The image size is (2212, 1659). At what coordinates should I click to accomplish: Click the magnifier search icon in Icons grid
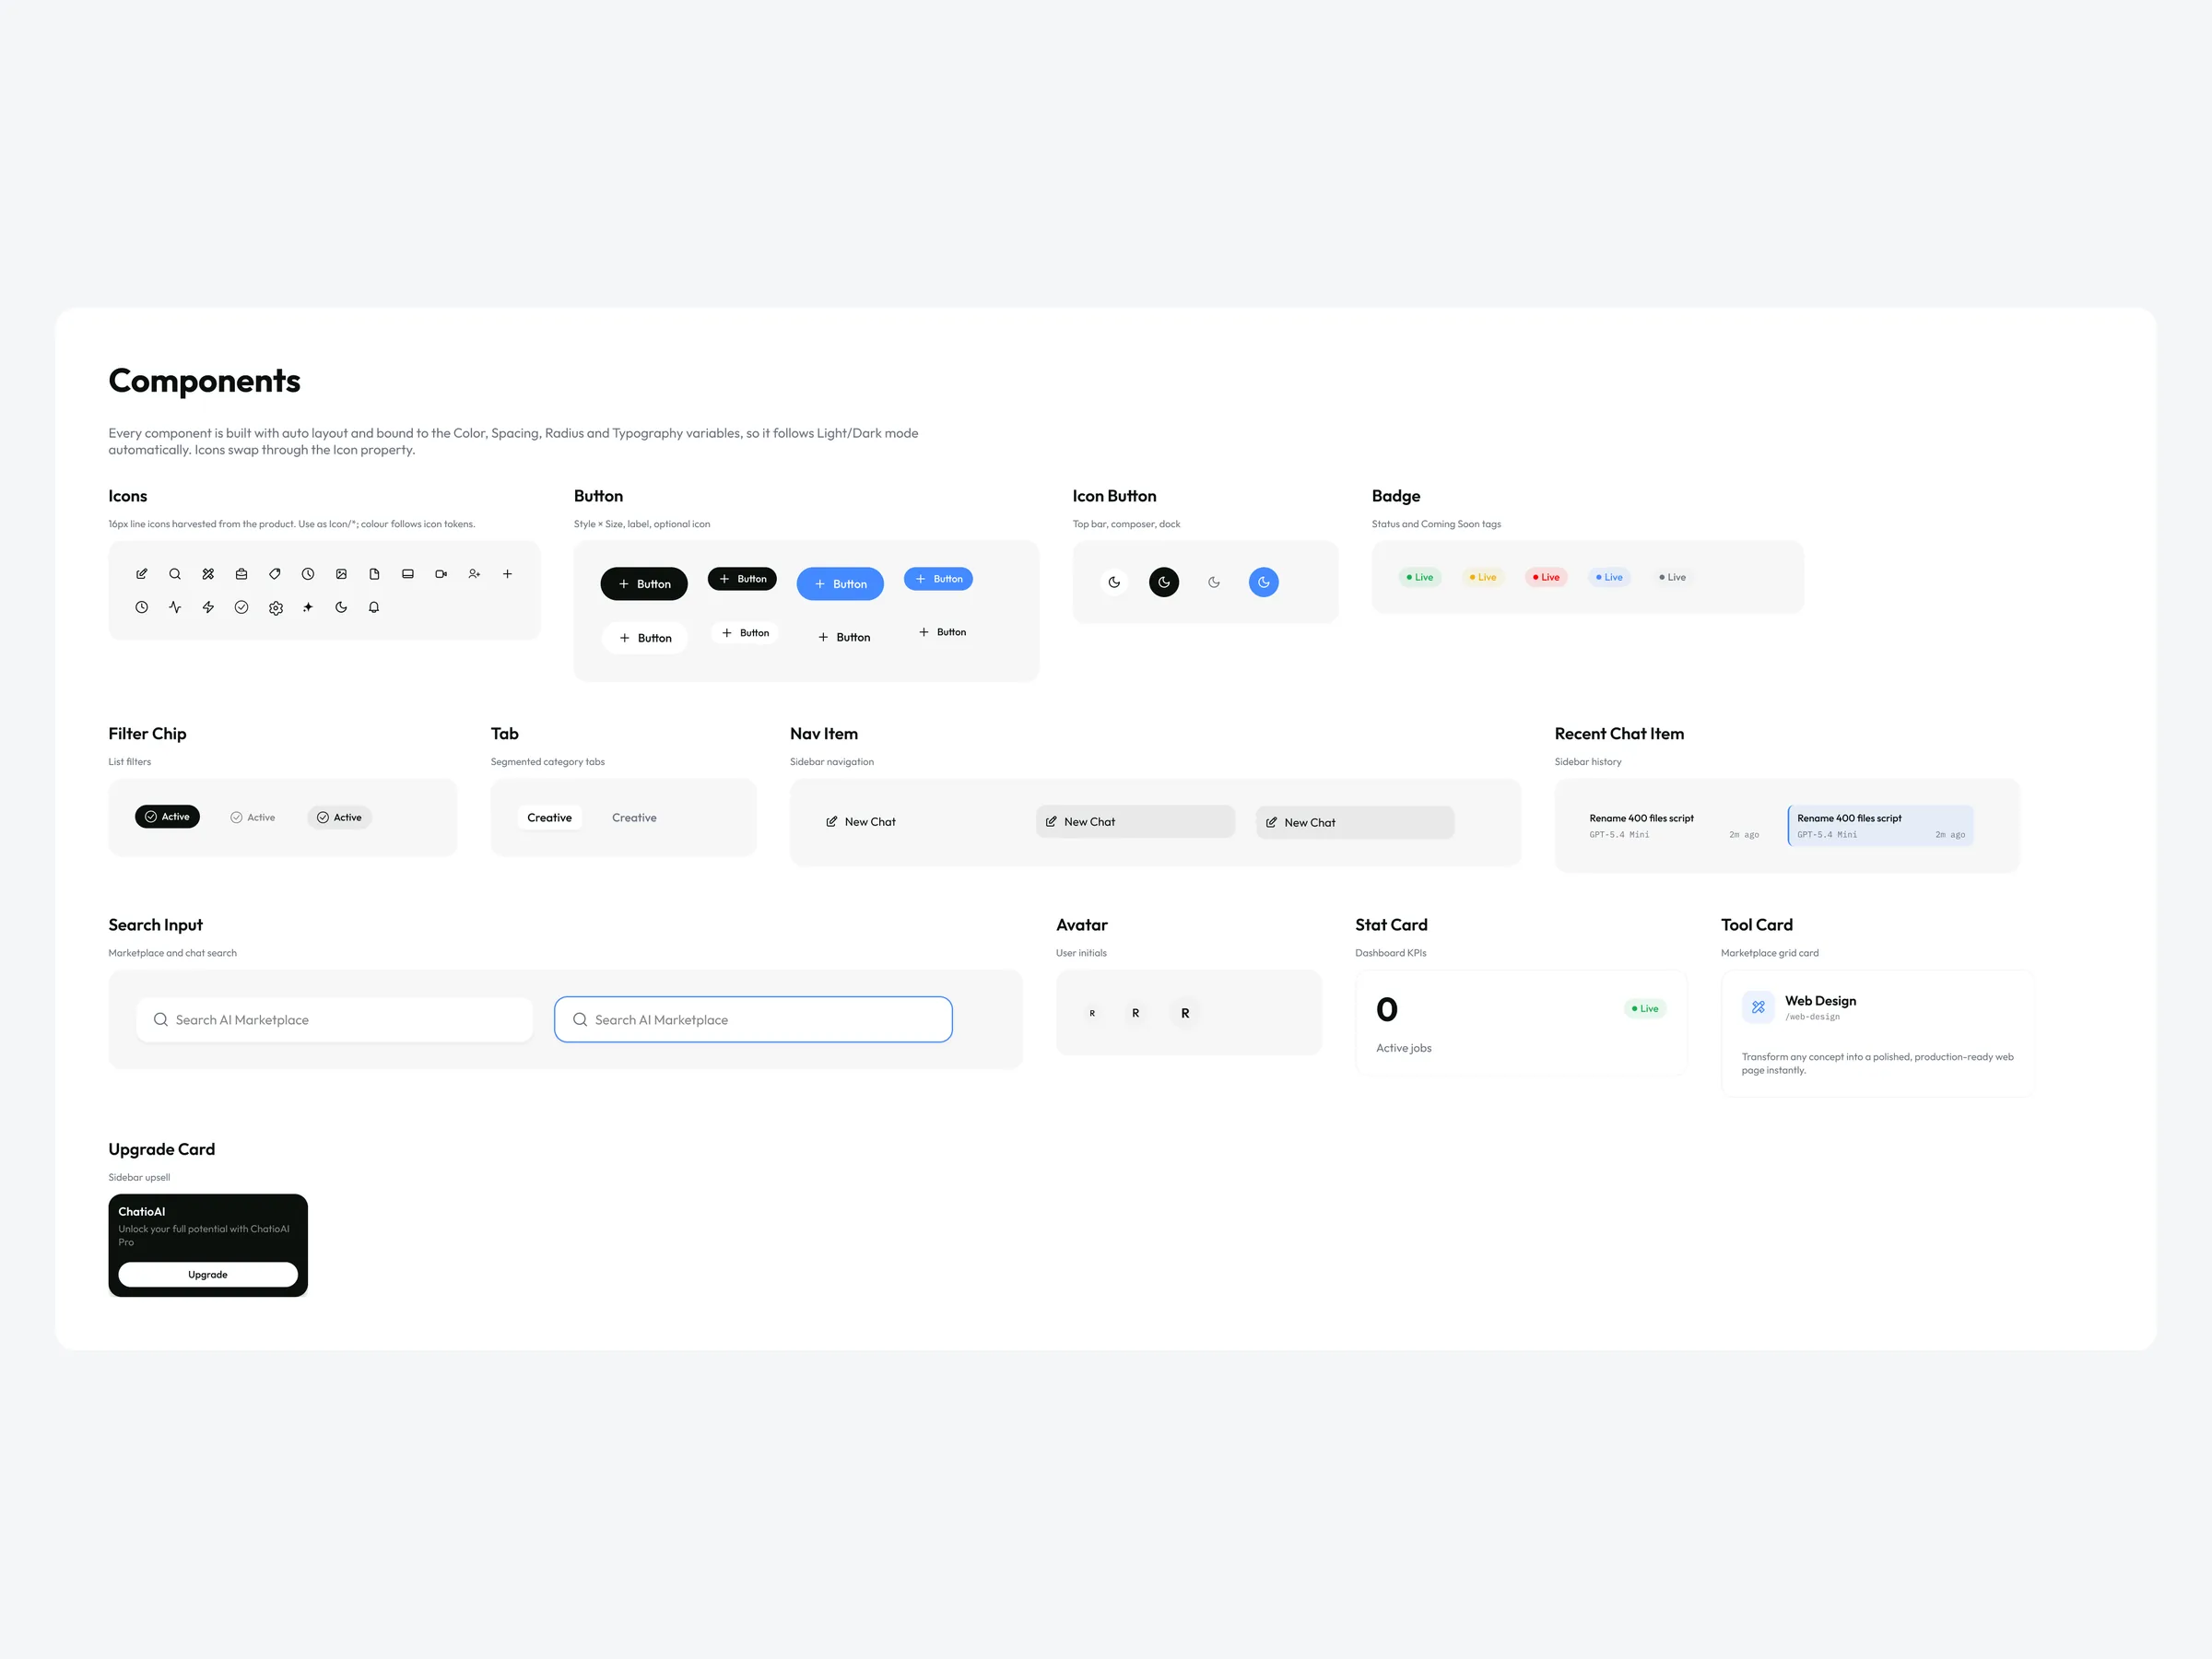click(175, 574)
